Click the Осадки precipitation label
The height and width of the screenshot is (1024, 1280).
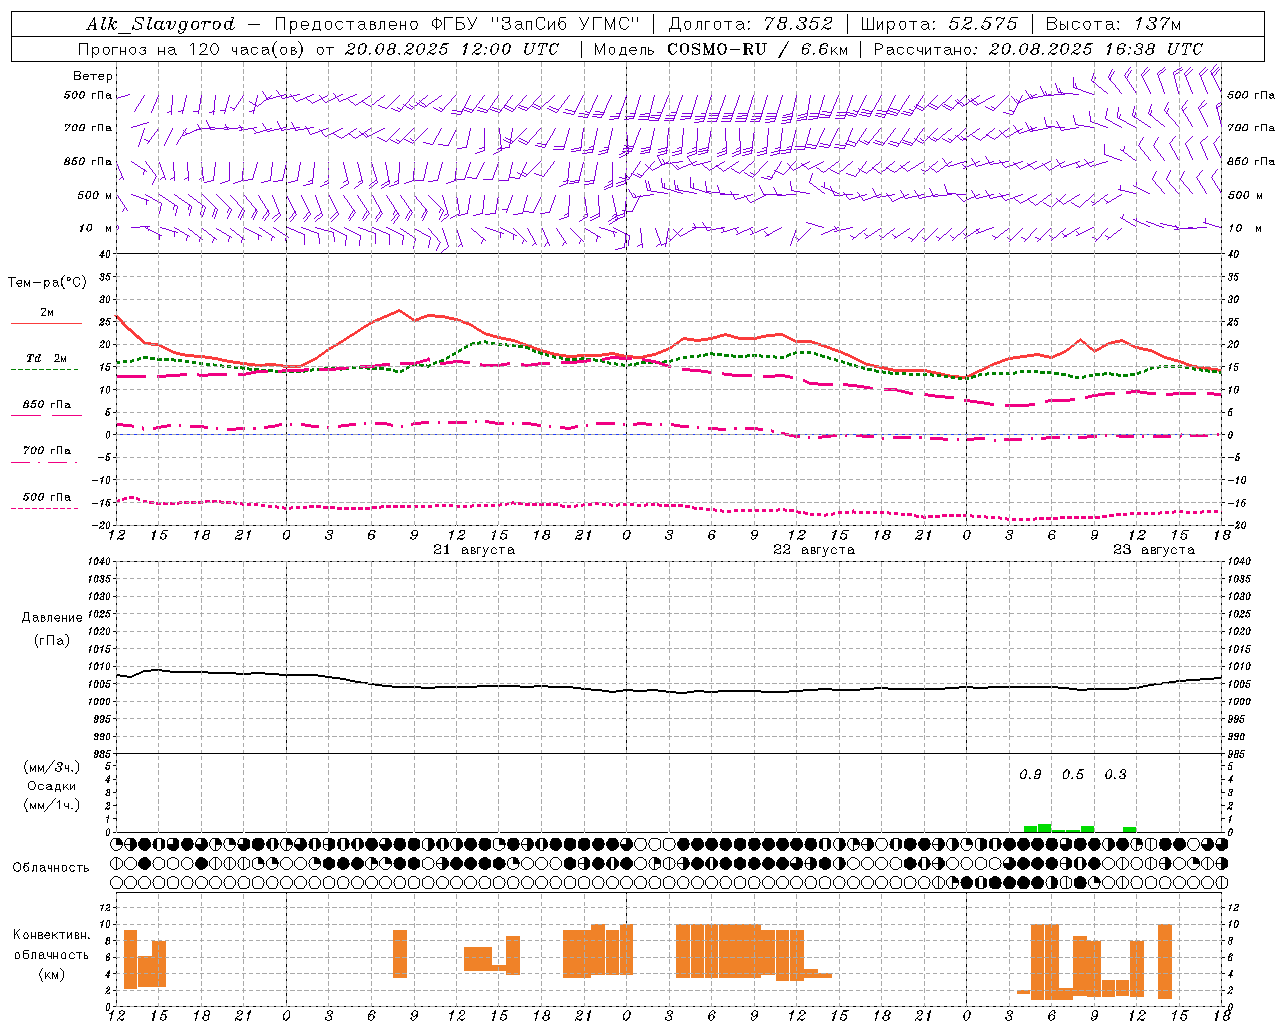51,786
